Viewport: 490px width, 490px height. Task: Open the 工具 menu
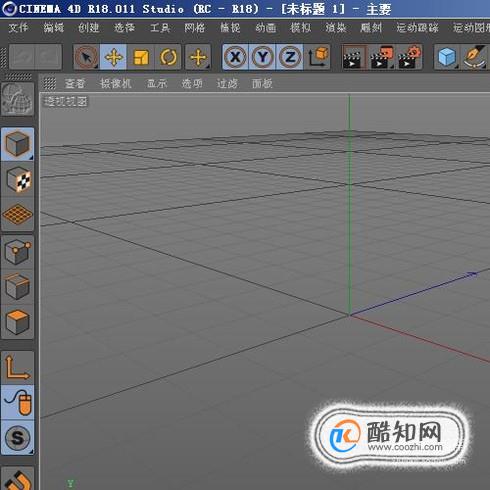coord(160,28)
